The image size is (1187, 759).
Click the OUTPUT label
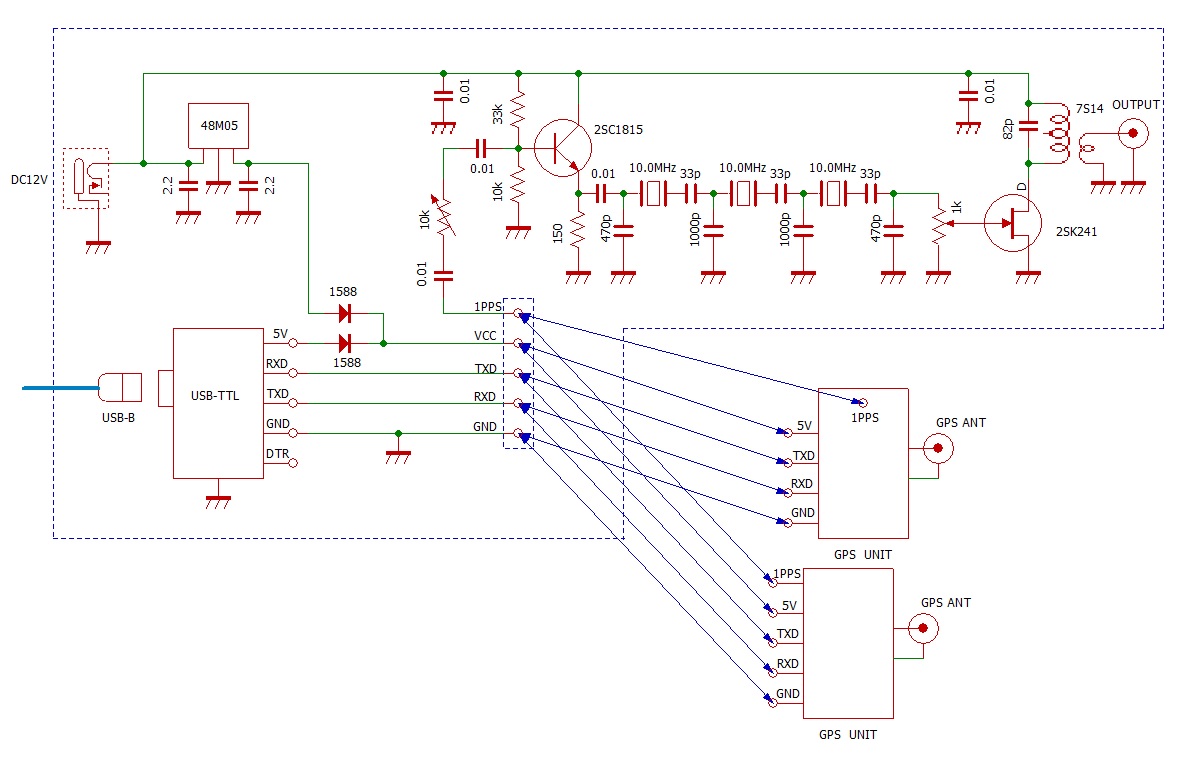[1136, 105]
